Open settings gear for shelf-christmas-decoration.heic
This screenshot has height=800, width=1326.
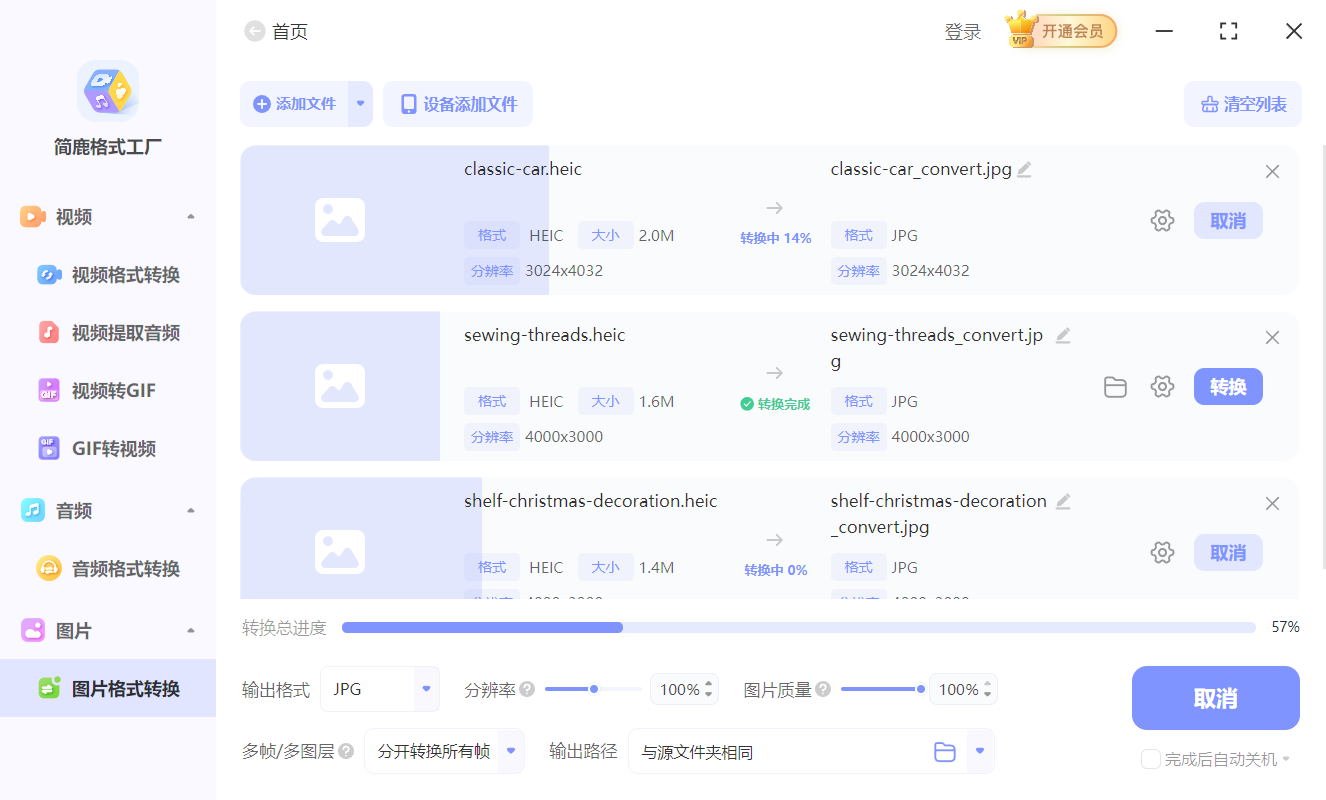click(1162, 553)
